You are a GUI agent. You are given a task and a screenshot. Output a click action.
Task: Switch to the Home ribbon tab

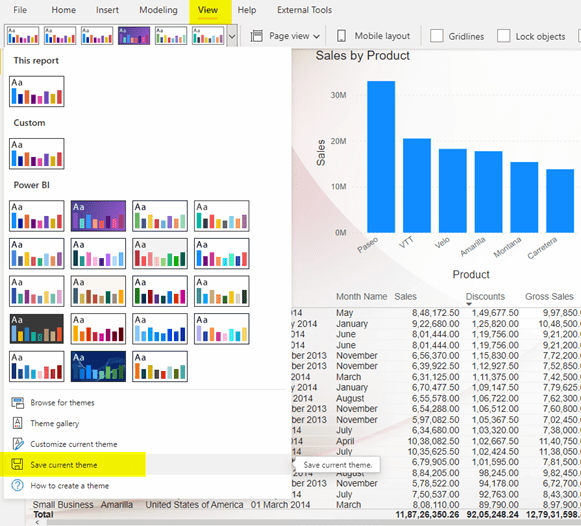pyautogui.click(x=63, y=10)
